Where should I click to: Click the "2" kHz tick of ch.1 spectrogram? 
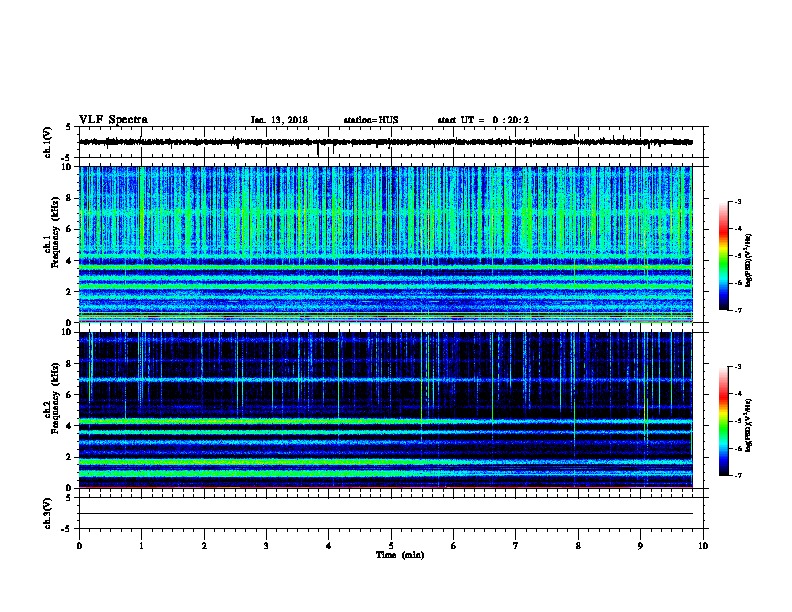(x=70, y=292)
